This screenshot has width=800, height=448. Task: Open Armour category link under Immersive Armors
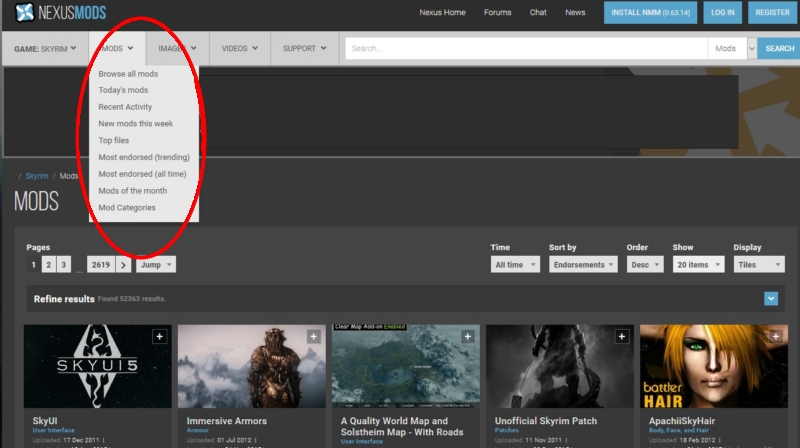coord(197,431)
